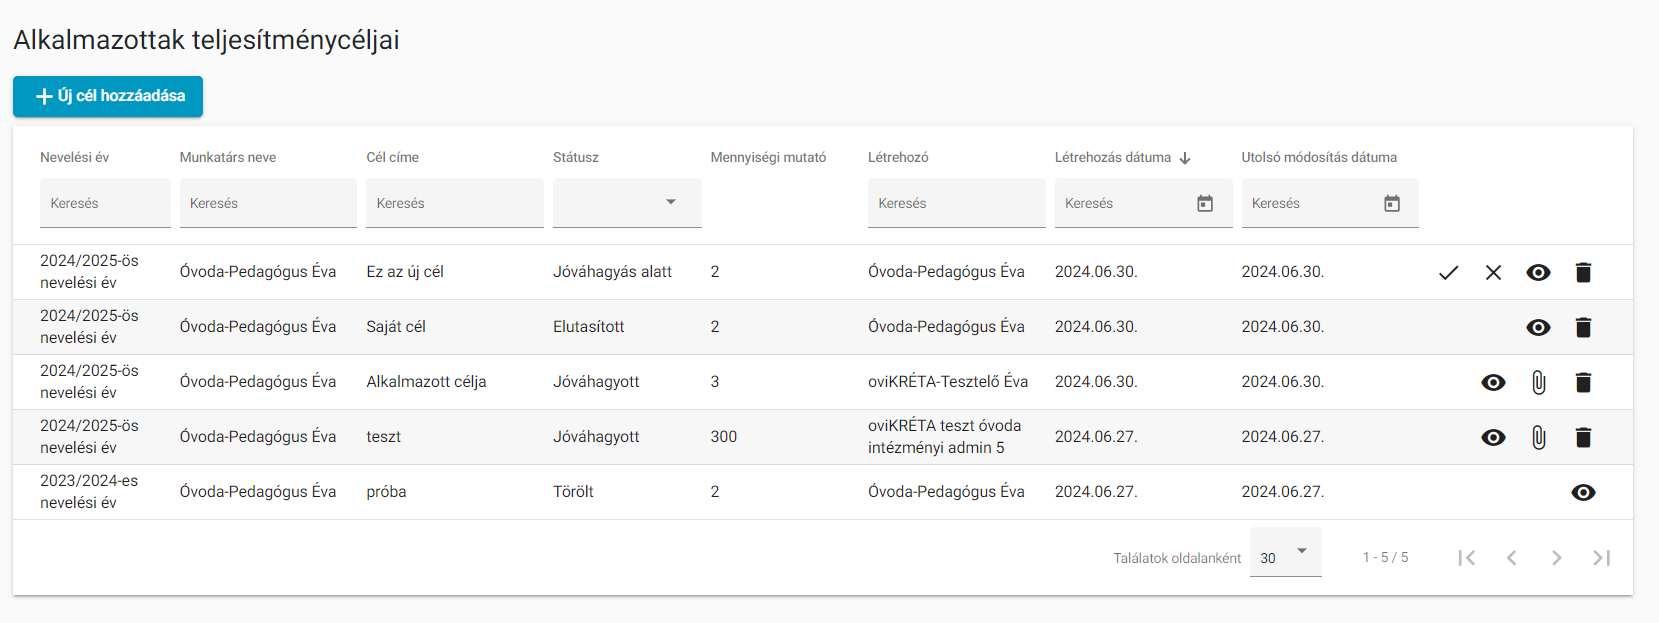This screenshot has width=1659, height=623.
Task: Select 'oviKRÉTA-Tesztelő Éva' creator cell
Action: pyautogui.click(x=948, y=382)
